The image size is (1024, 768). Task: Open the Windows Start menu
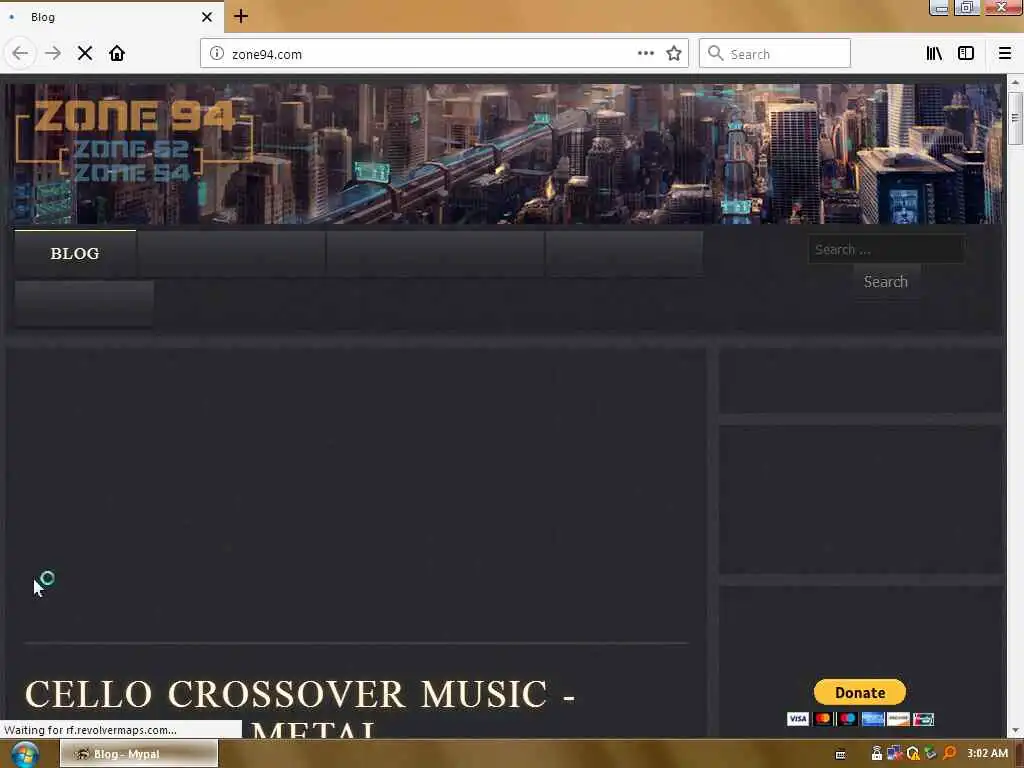tap(24, 754)
